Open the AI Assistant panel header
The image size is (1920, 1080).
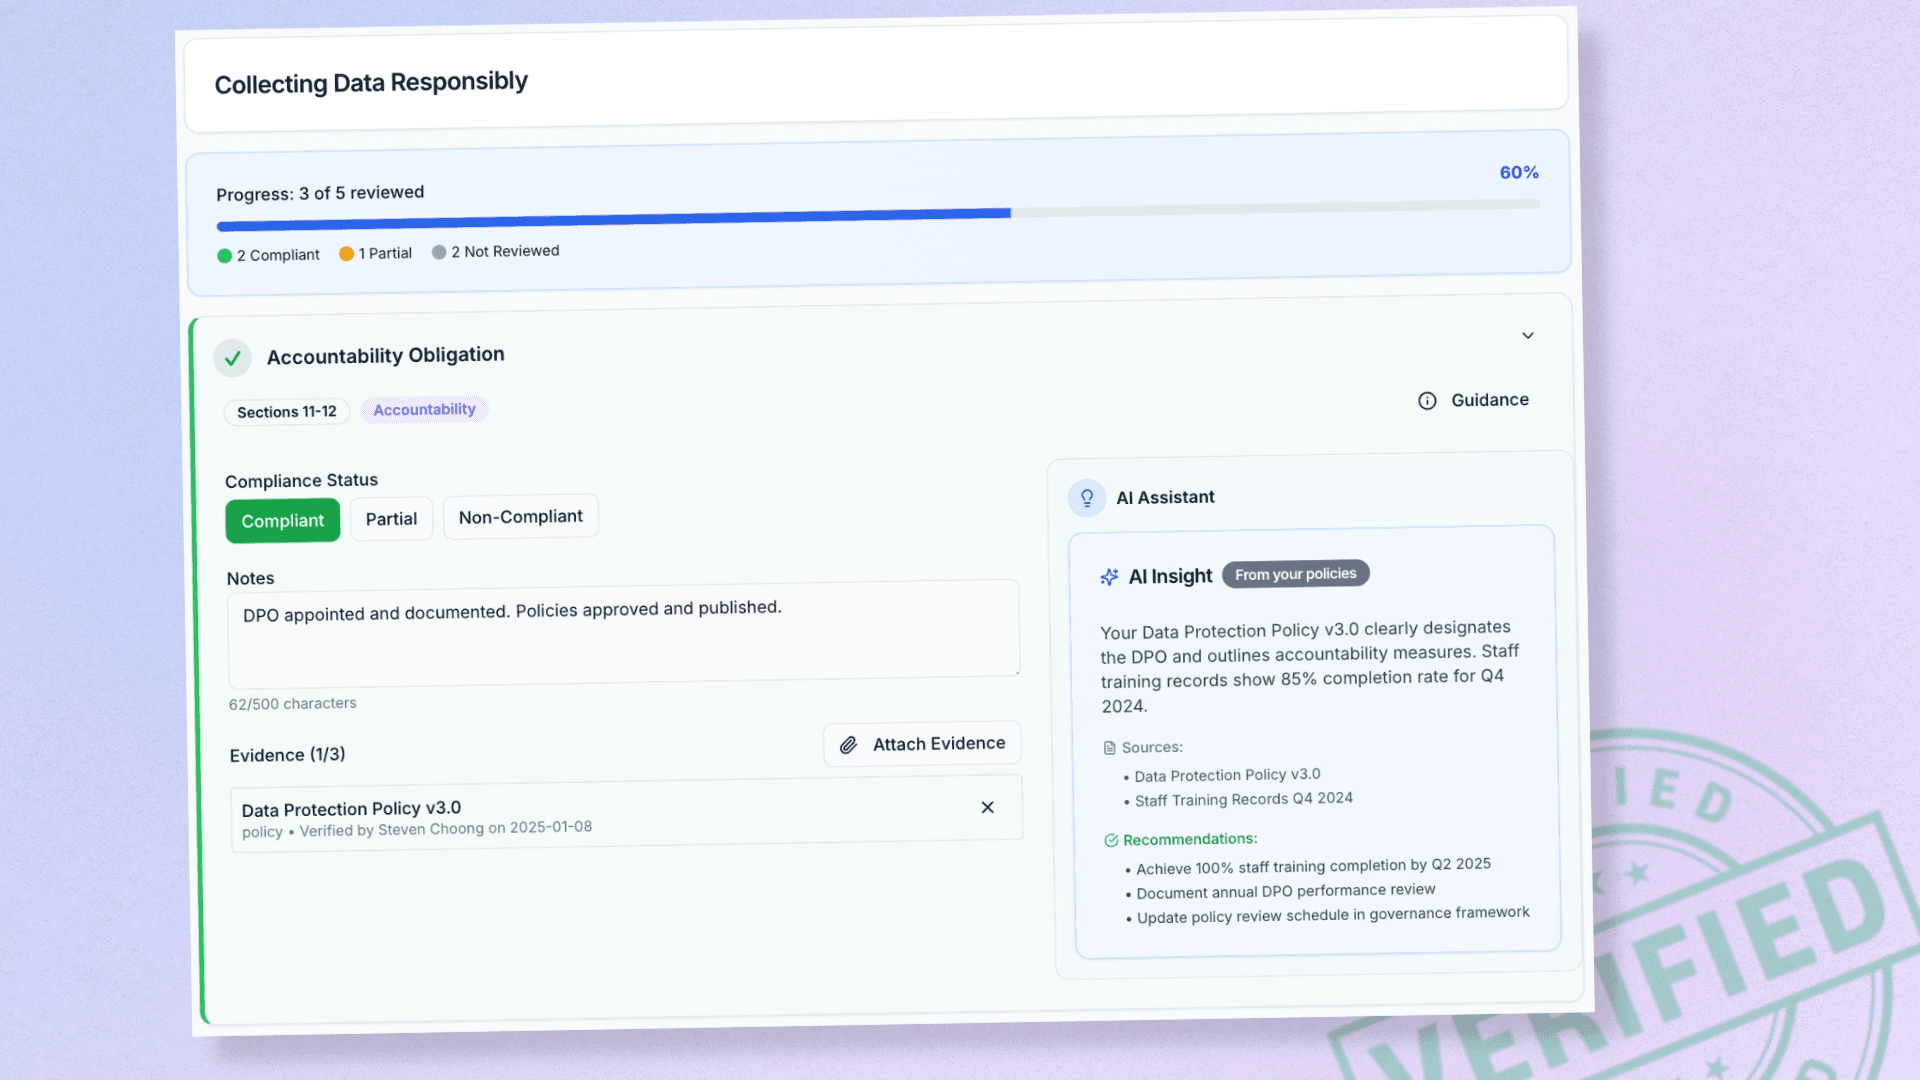(x=1165, y=497)
